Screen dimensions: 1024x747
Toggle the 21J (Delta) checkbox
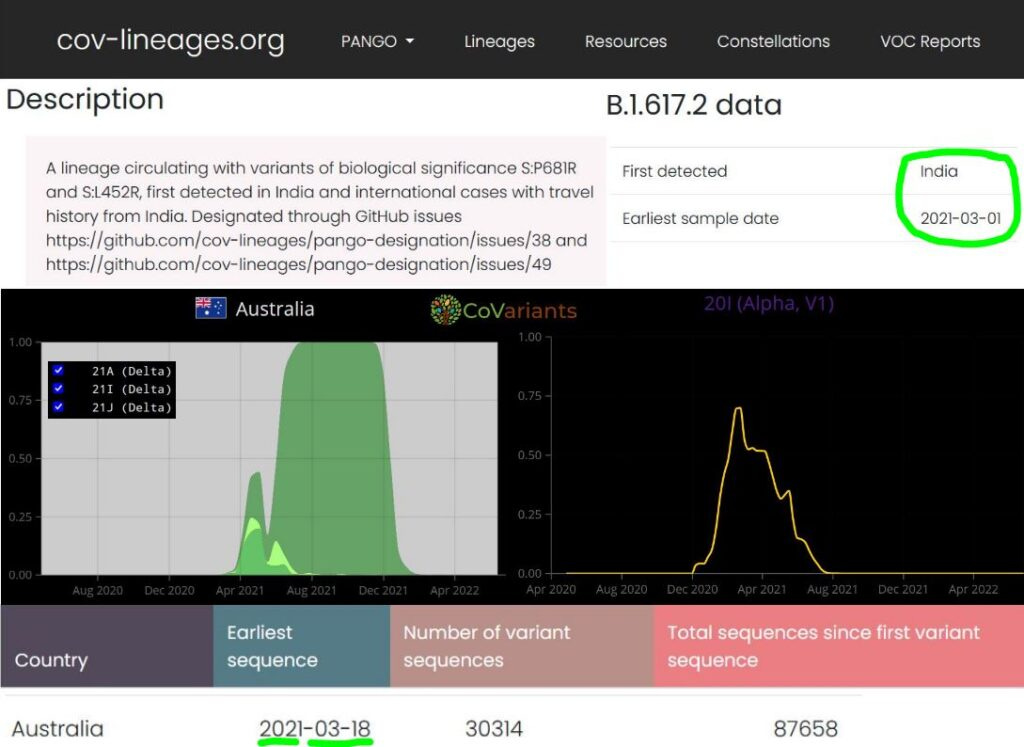click(59, 407)
